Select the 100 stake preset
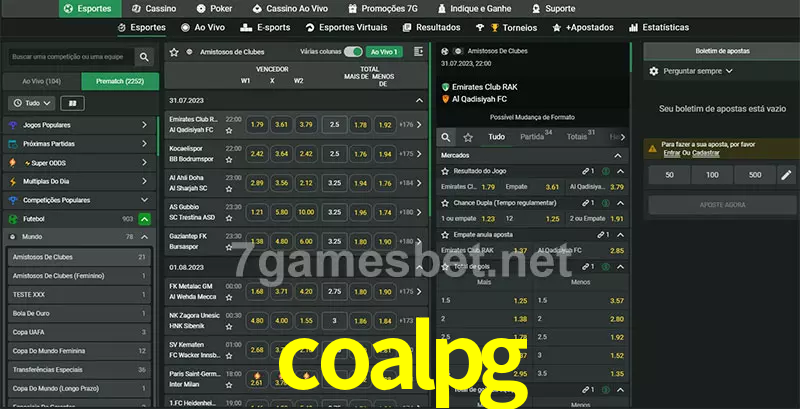 coord(712,175)
